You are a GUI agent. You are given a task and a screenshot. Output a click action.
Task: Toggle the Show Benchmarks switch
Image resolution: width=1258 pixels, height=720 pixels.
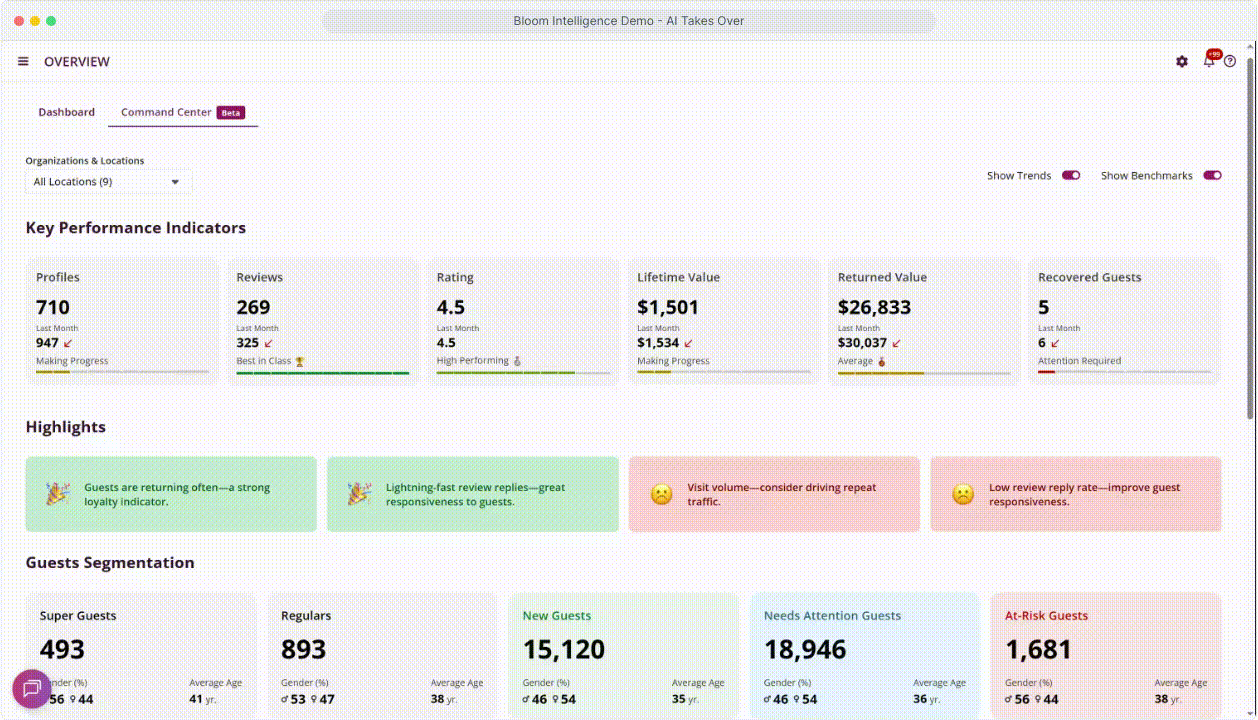[1212, 176]
